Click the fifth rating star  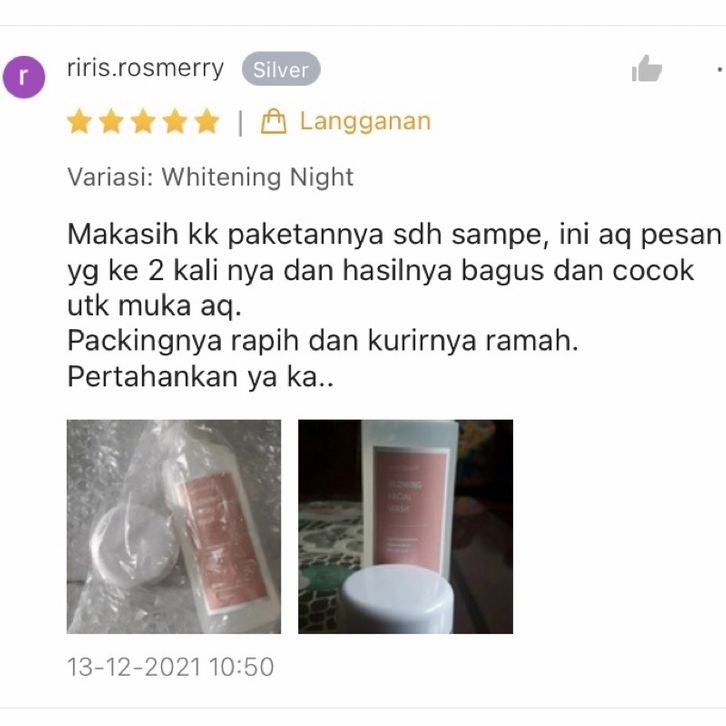coord(207,121)
